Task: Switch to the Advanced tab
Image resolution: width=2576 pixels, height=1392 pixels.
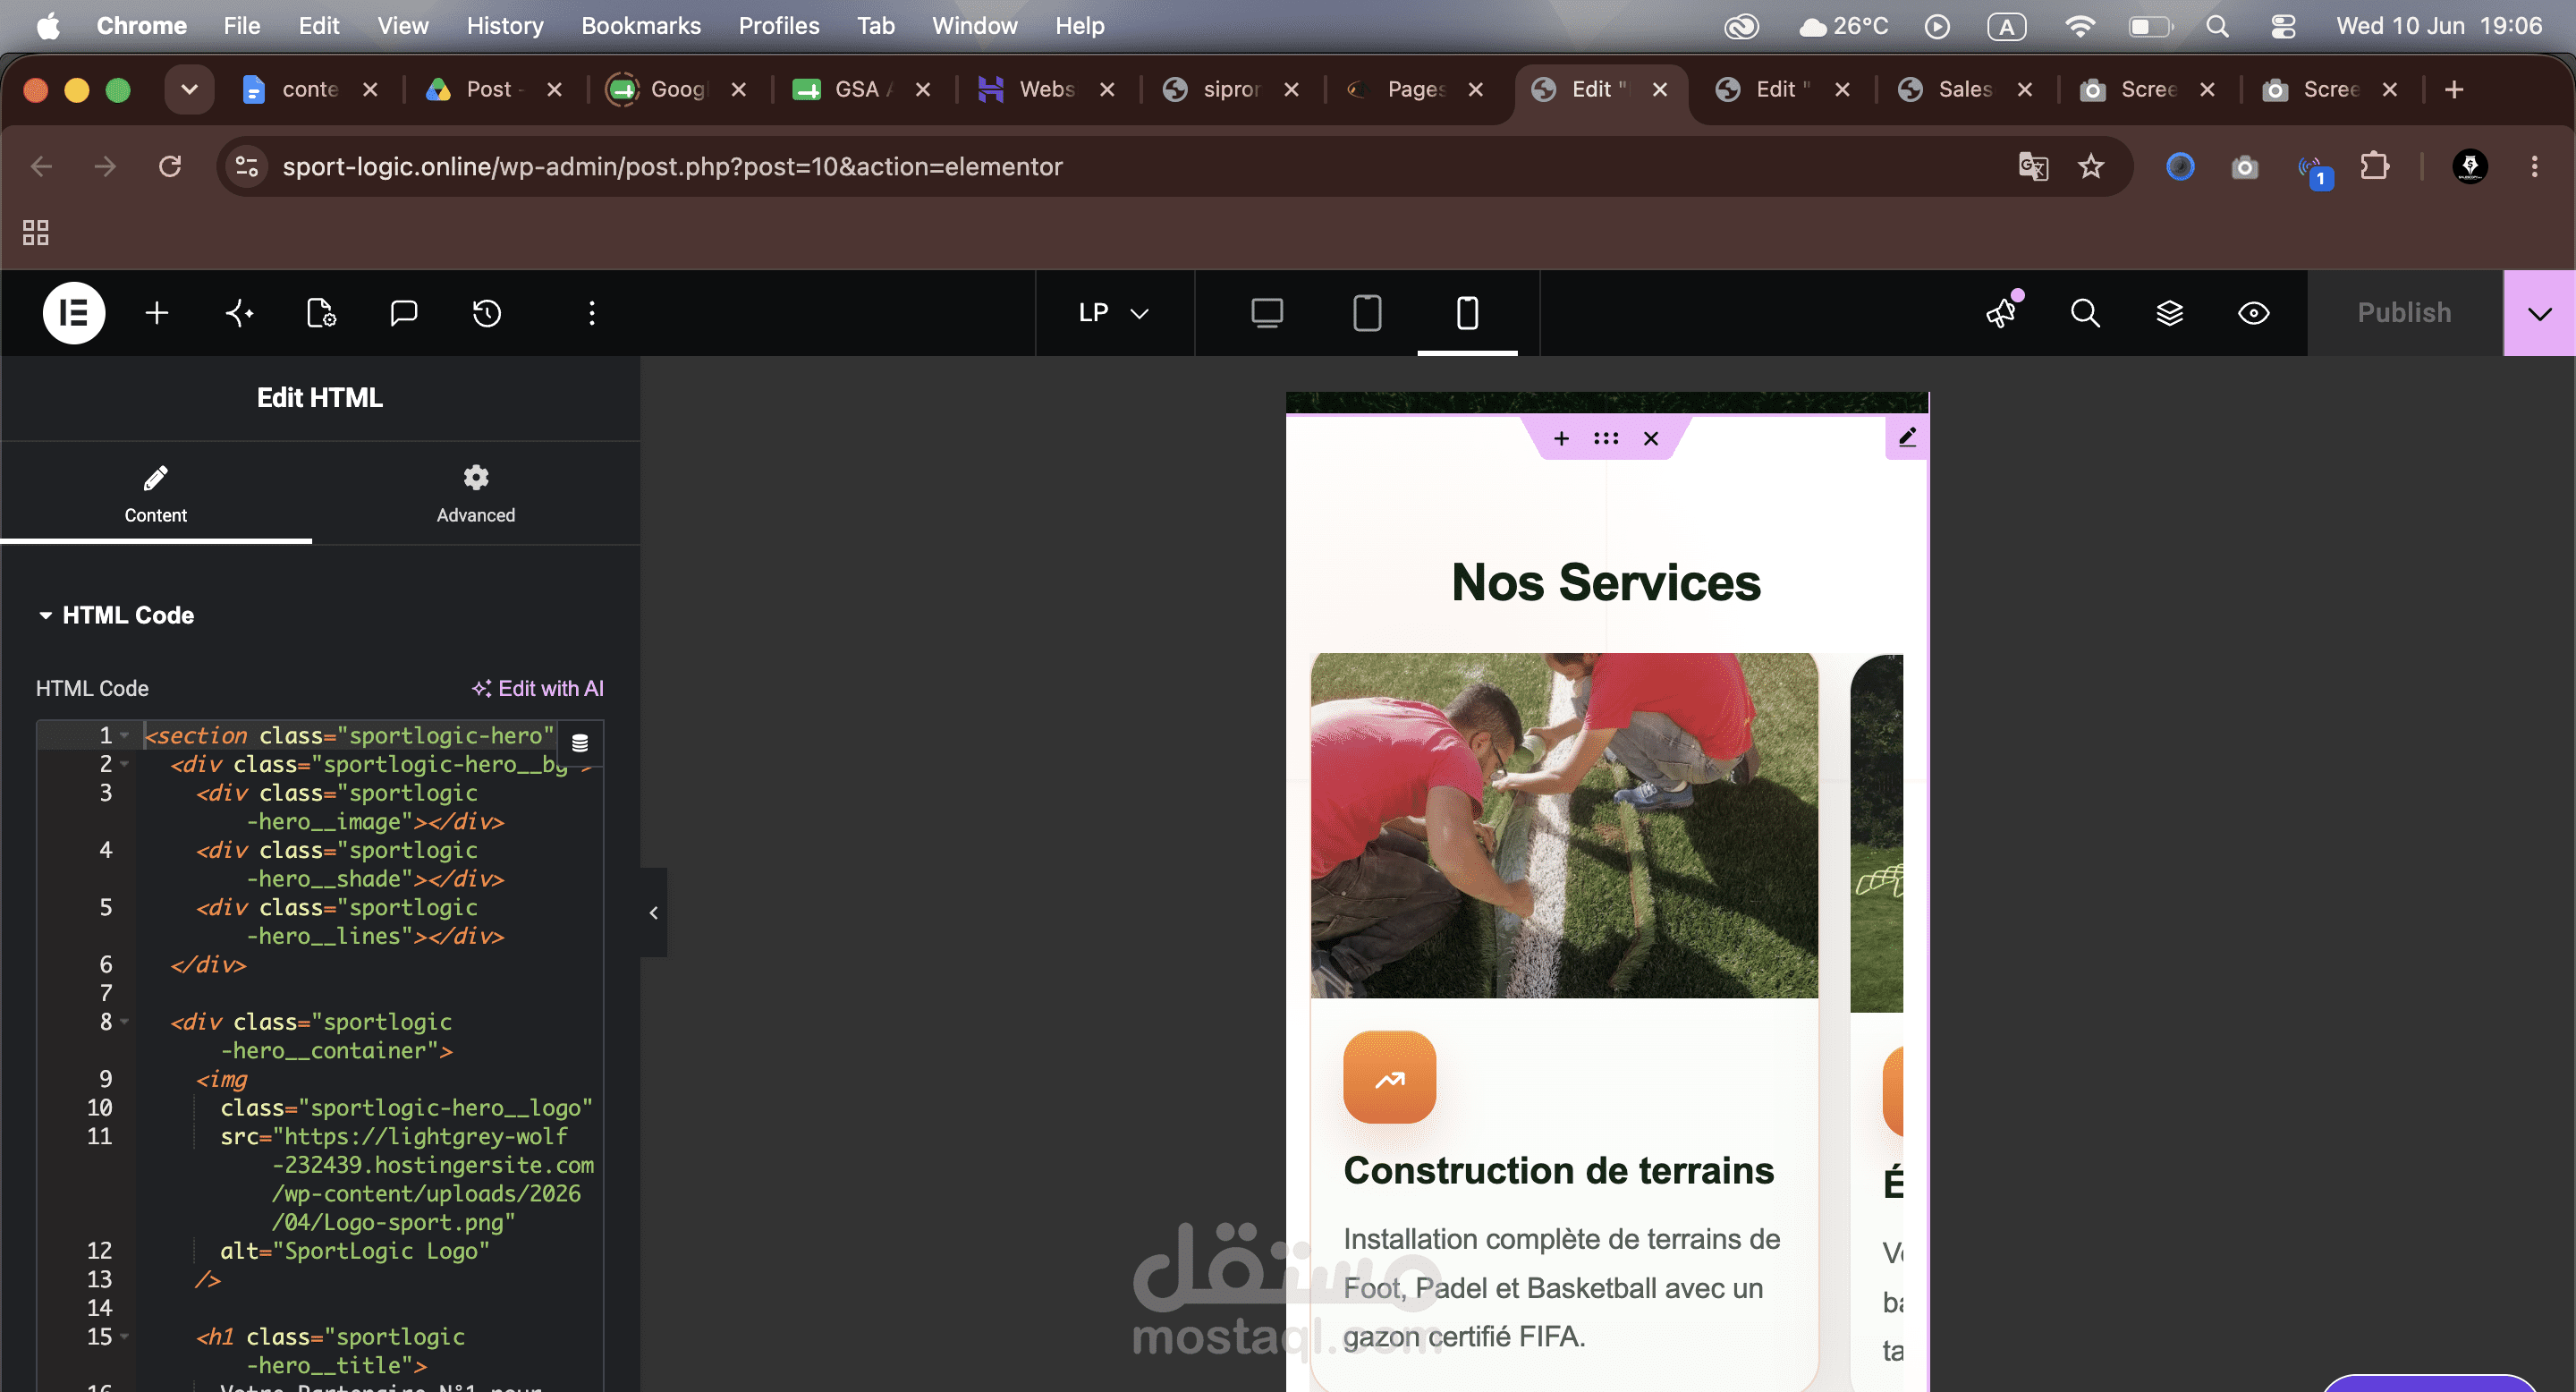Action: pos(476,494)
